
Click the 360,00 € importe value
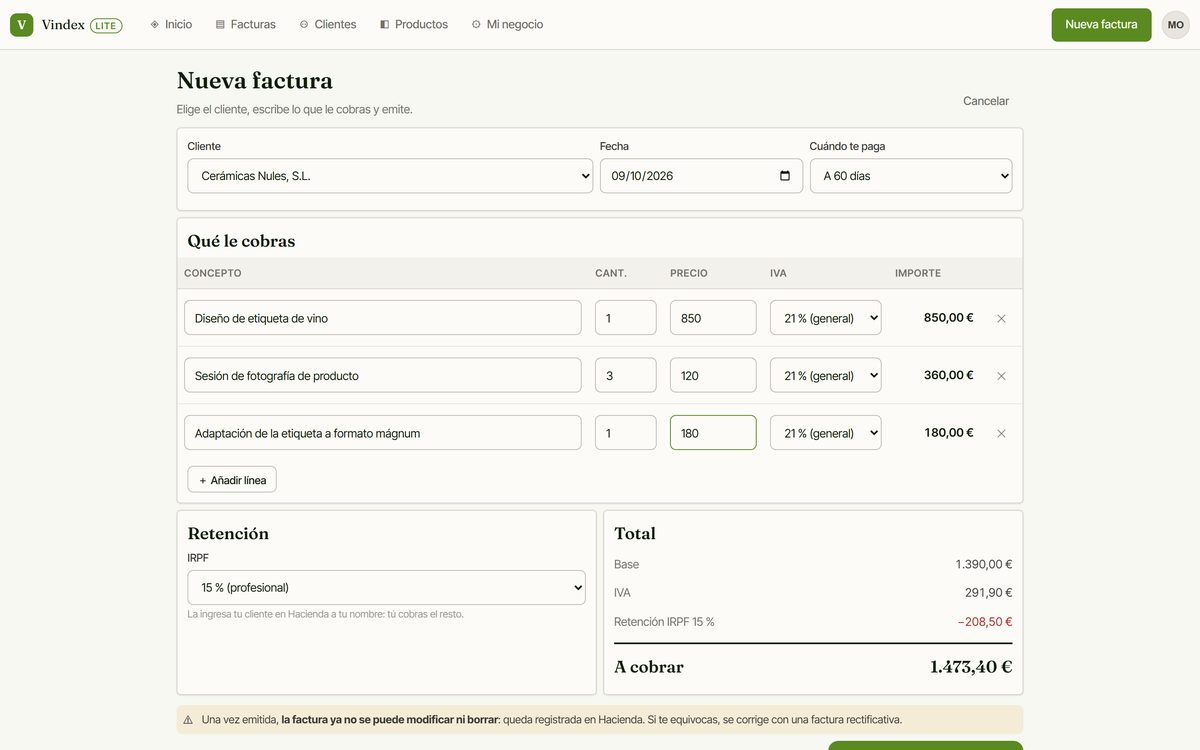pos(948,375)
